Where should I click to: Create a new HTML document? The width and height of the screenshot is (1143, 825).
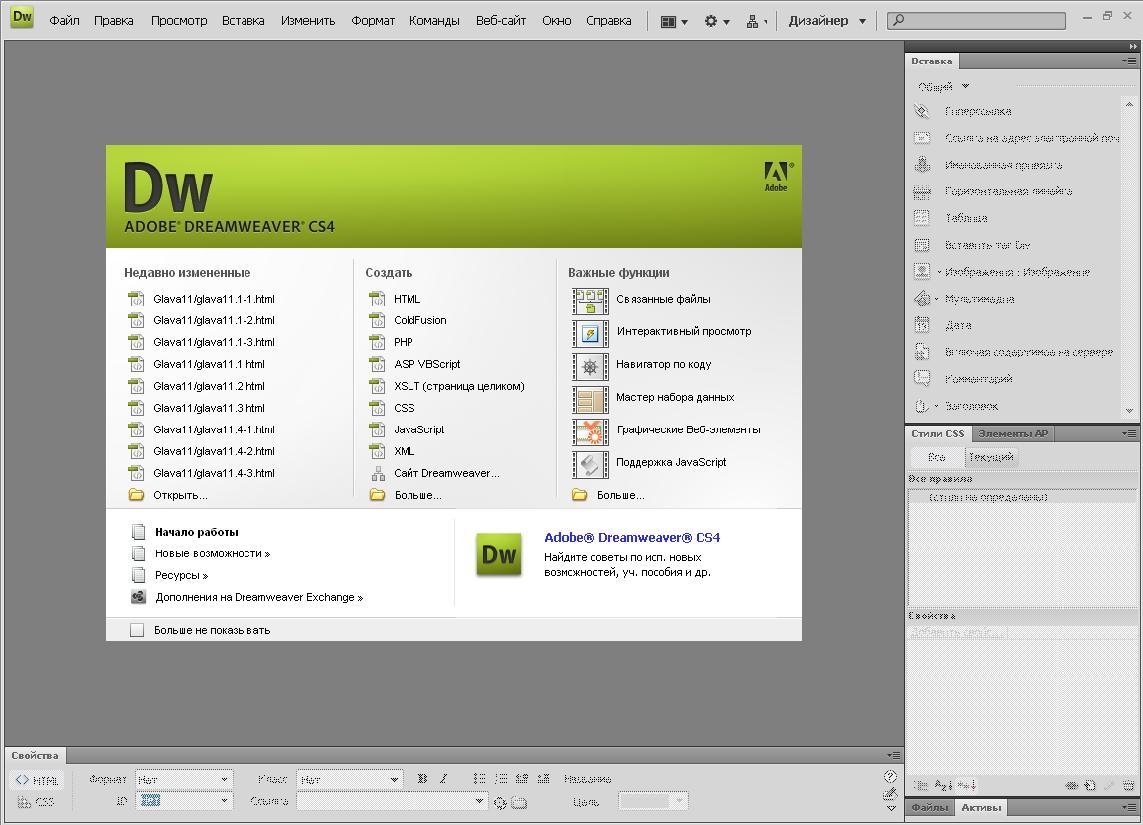[407, 299]
